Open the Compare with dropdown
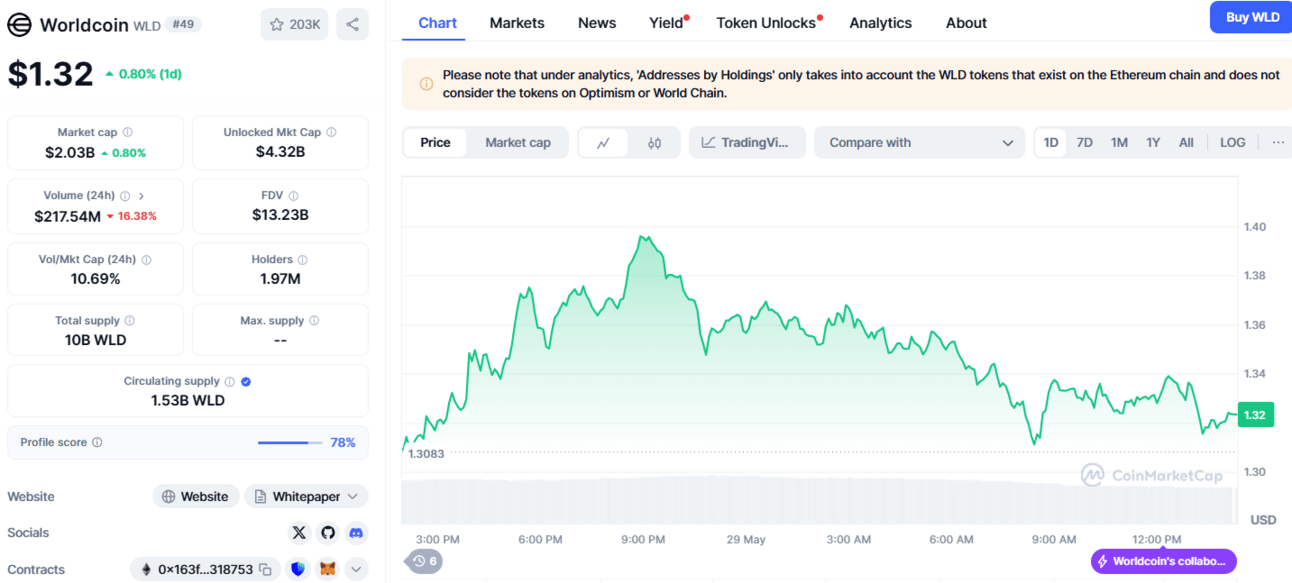Viewport: 1292px width, 583px height. click(920, 143)
